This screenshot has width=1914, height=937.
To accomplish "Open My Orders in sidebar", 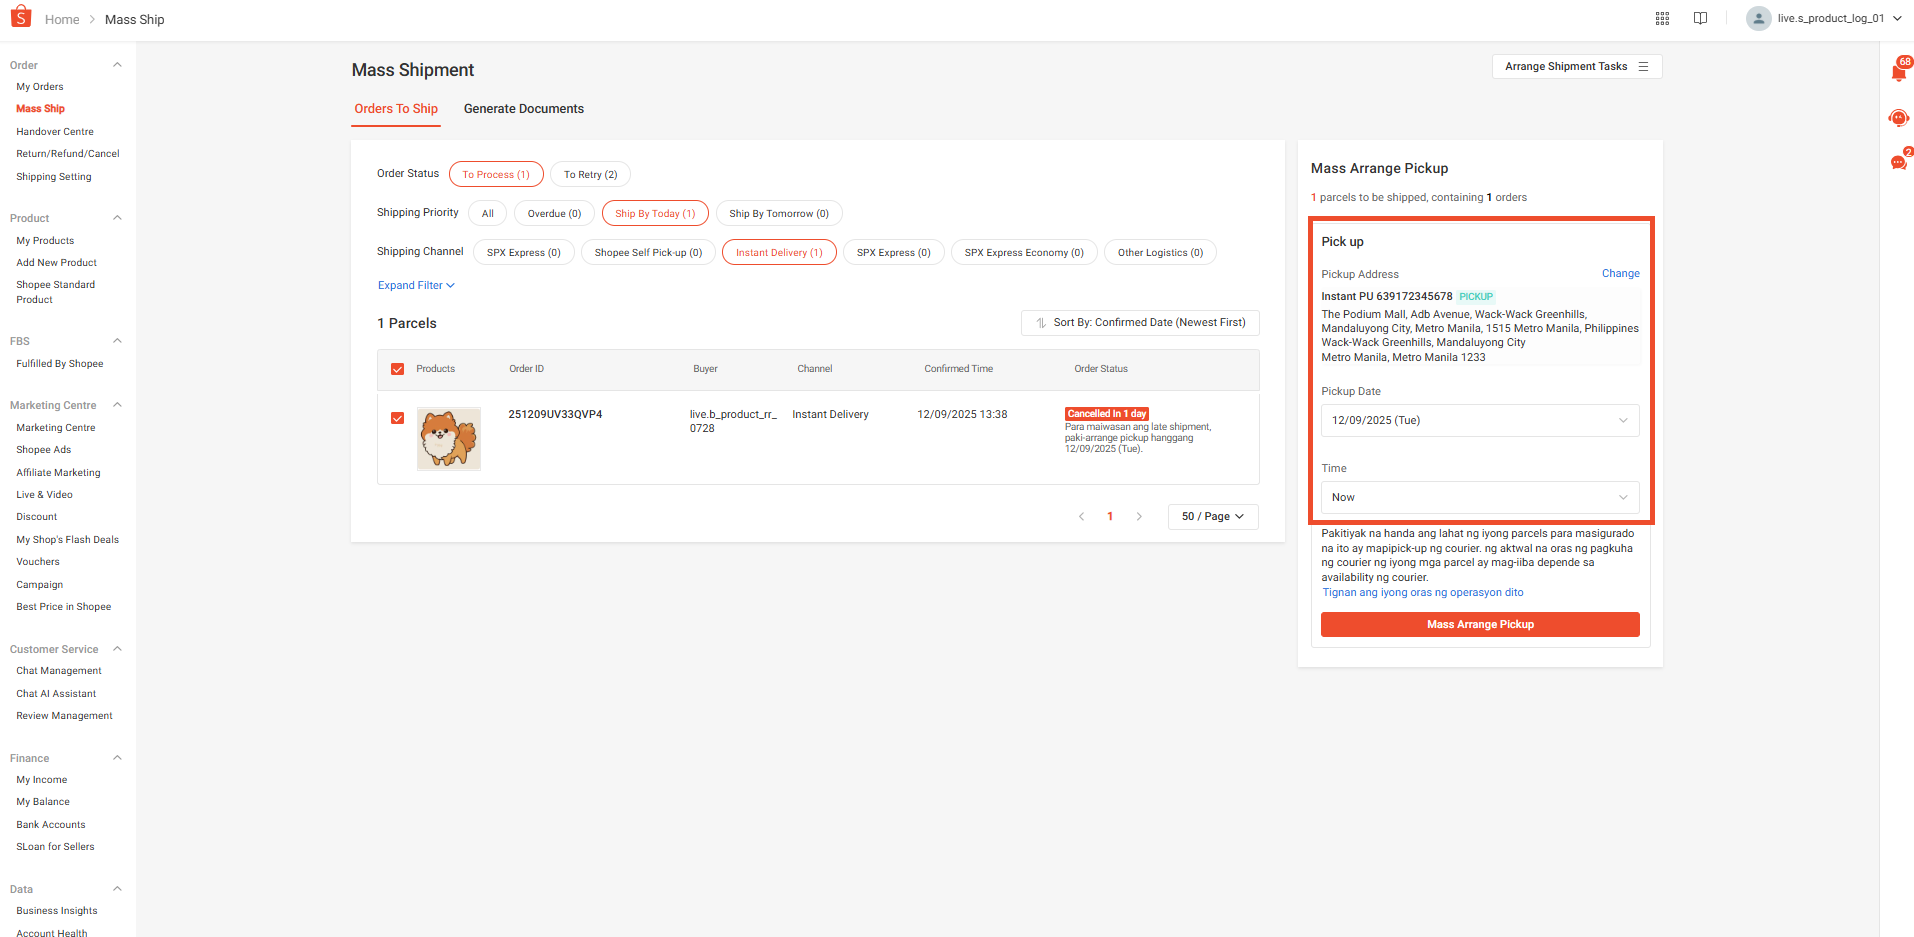I will coord(40,86).
